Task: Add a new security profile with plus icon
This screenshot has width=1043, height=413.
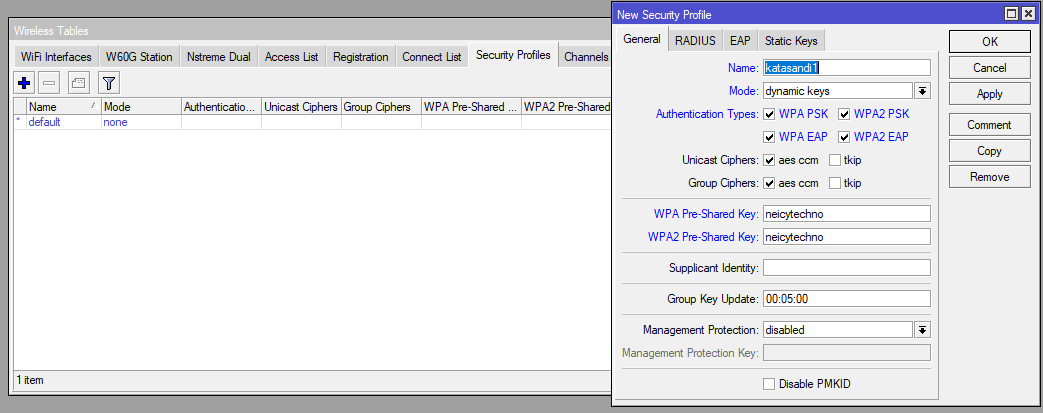Action: tap(25, 83)
